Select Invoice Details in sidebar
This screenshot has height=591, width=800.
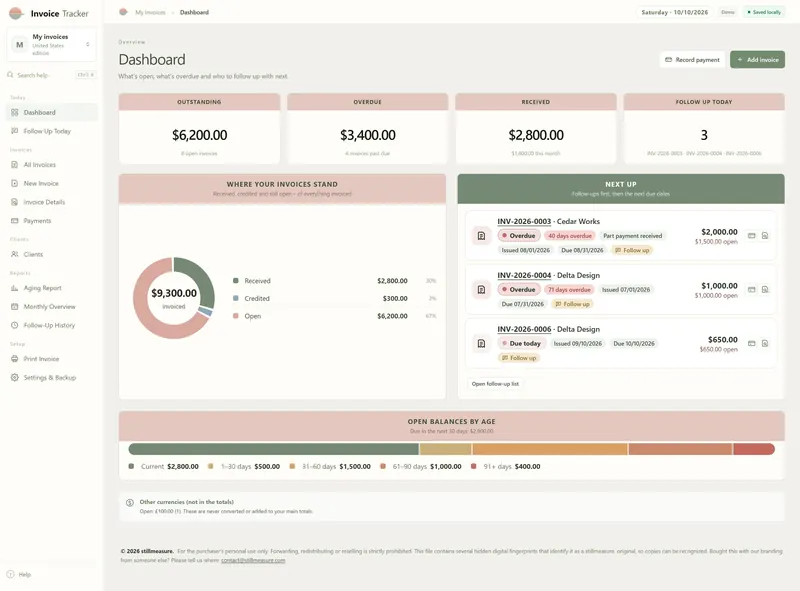pos(51,202)
